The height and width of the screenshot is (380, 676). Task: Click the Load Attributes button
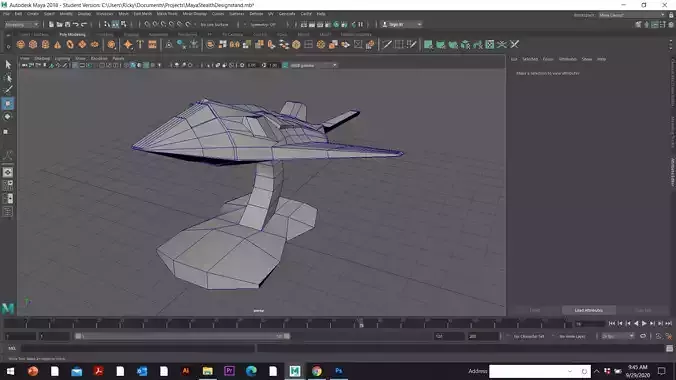pyautogui.click(x=588, y=310)
